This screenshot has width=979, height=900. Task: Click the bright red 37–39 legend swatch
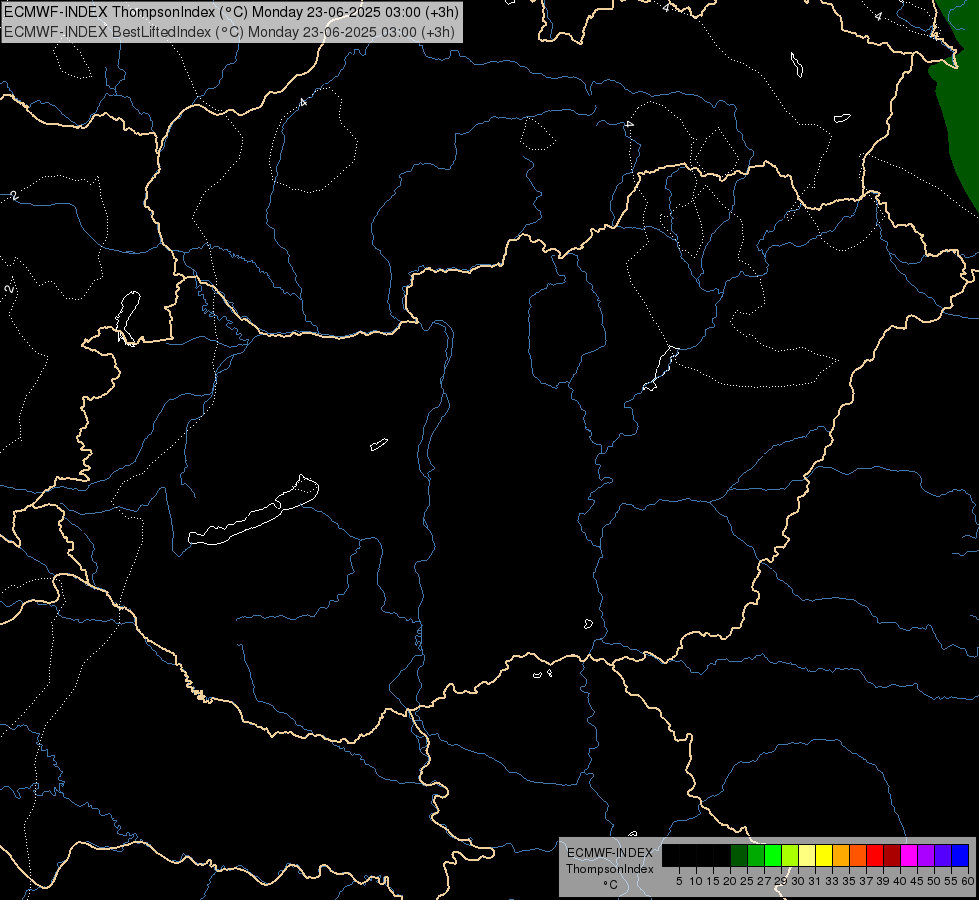pos(875,855)
